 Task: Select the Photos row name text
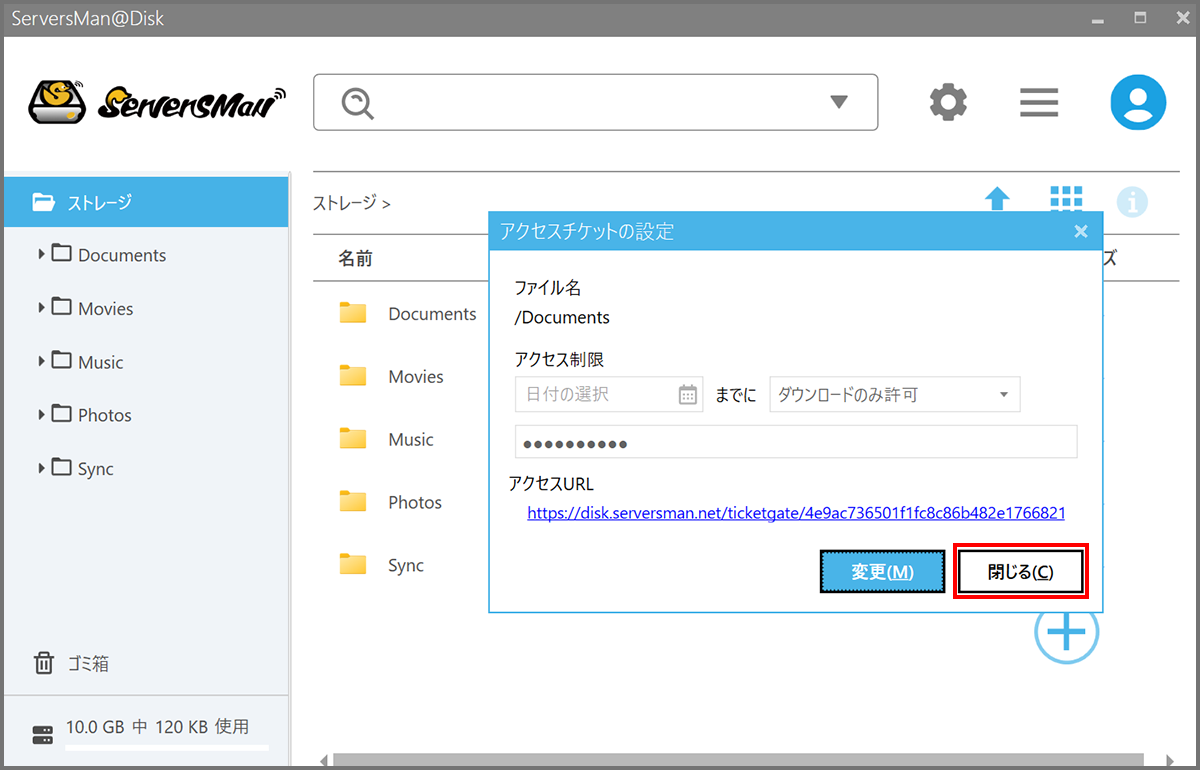[x=415, y=503]
